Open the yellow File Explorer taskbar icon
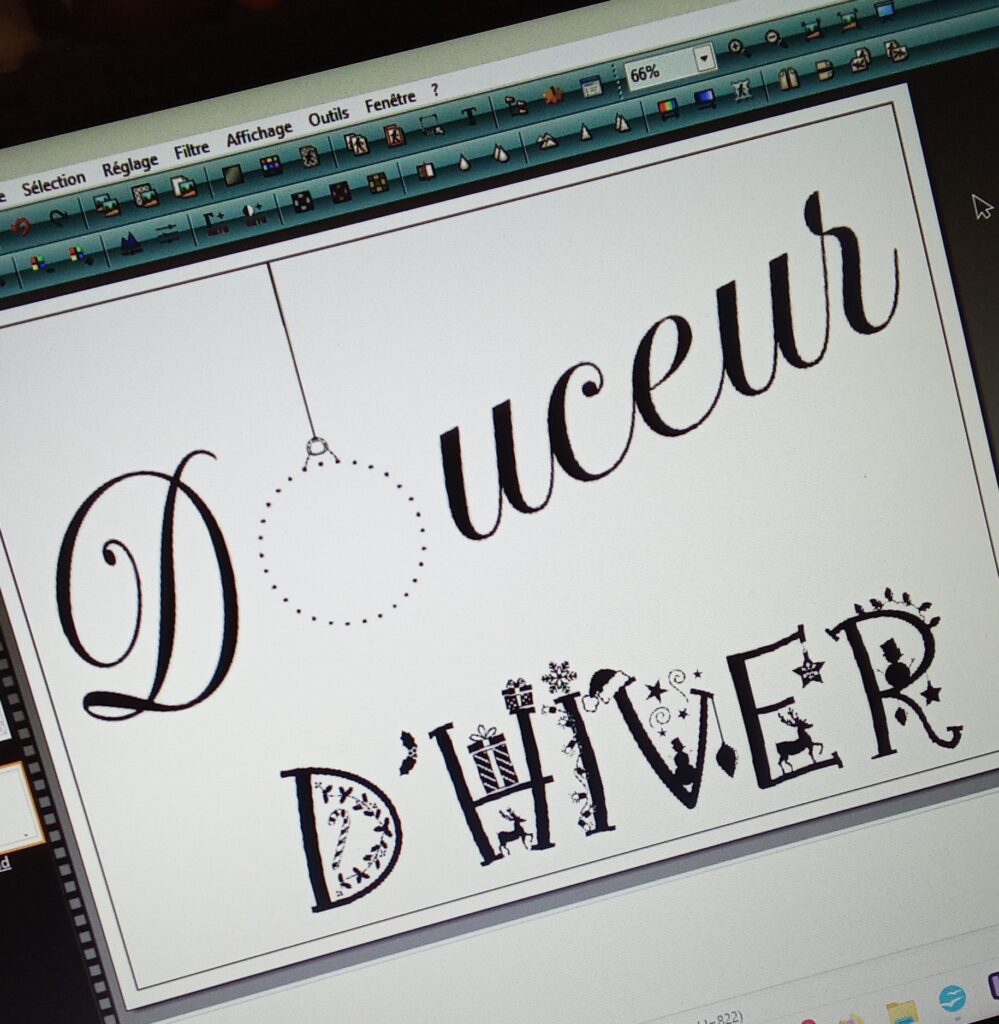 click(x=901, y=1012)
